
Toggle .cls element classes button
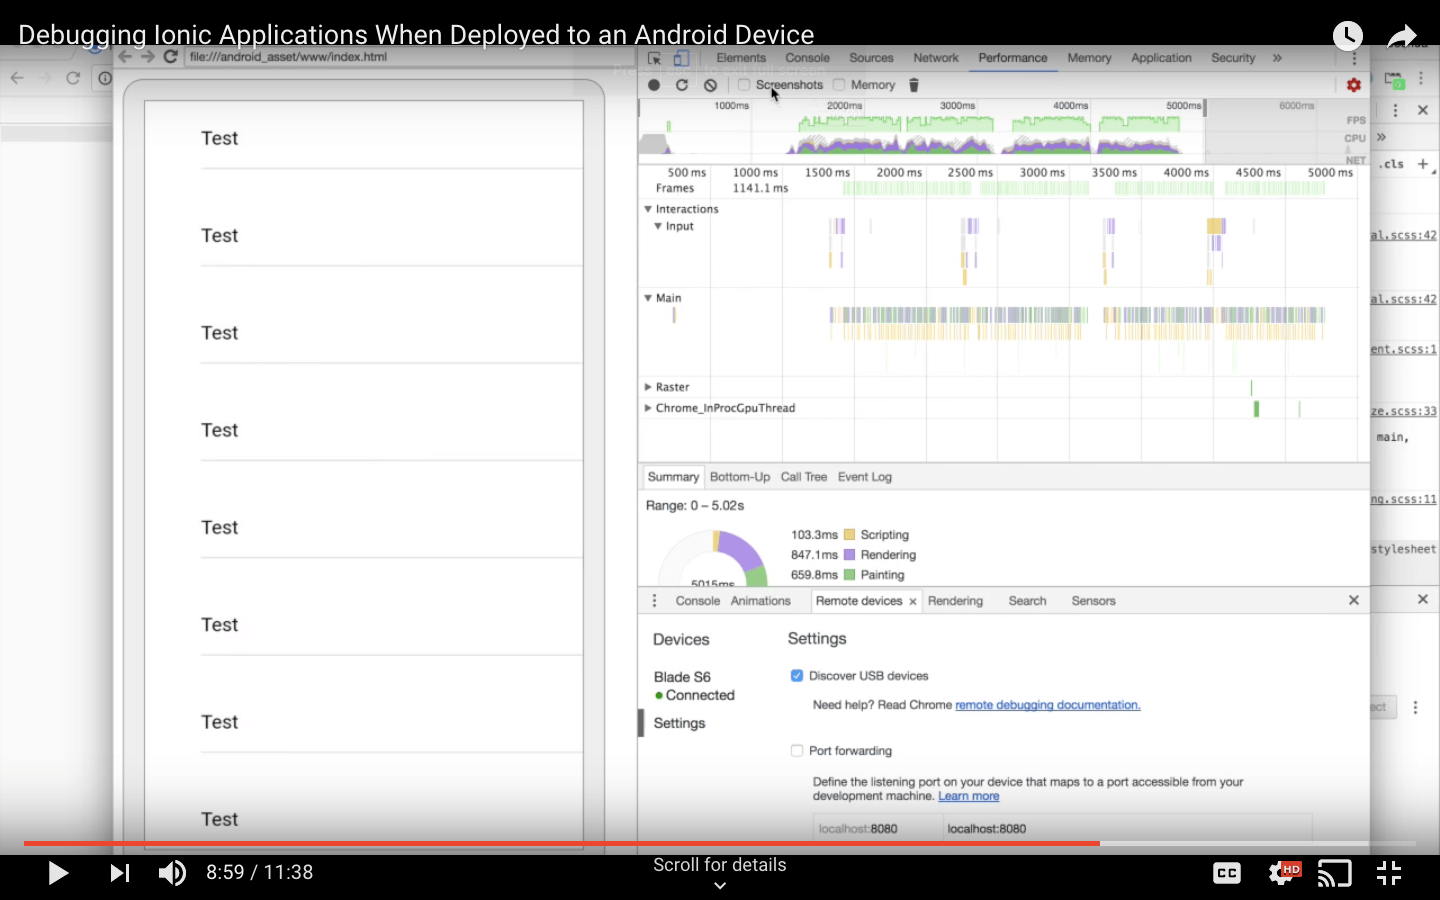pyautogui.click(x=1392, y=164)
